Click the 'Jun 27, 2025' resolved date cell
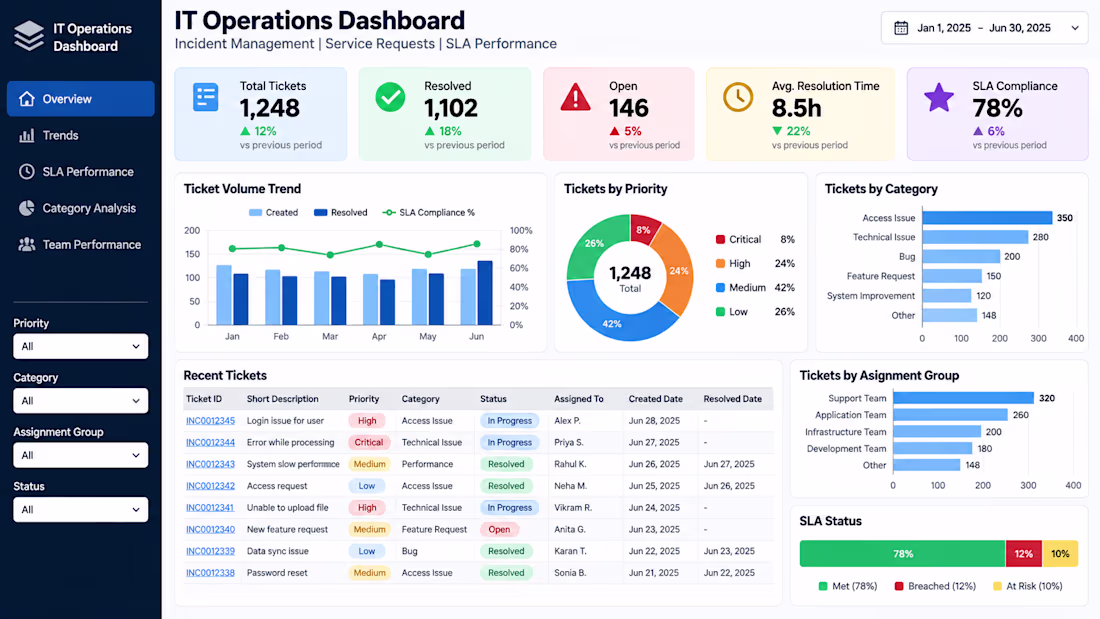 click(729, 464)
